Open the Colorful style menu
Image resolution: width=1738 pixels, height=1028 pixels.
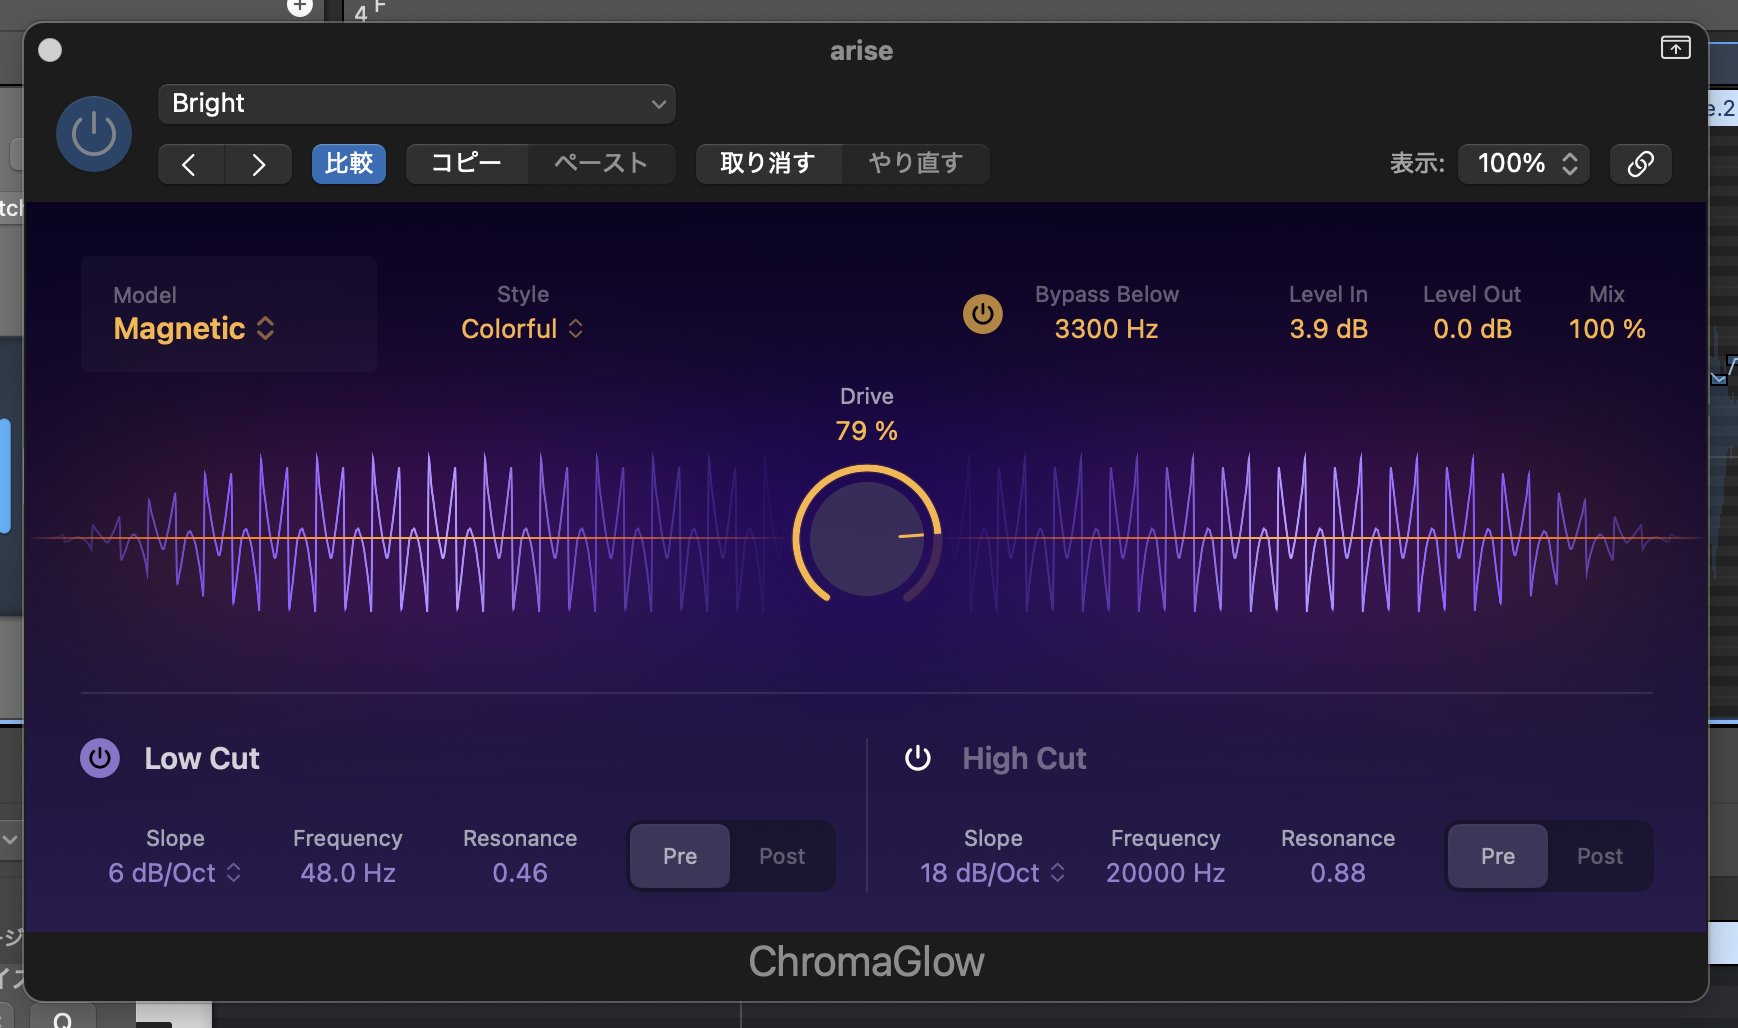pyautogui.click(x=522, y=329)
